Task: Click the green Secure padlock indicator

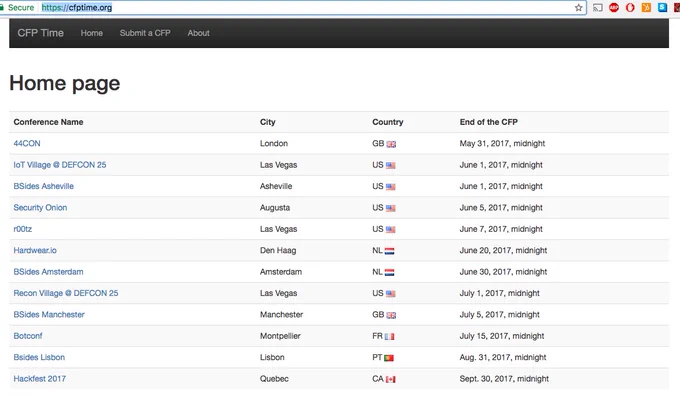Action: (x=17, y=7)
